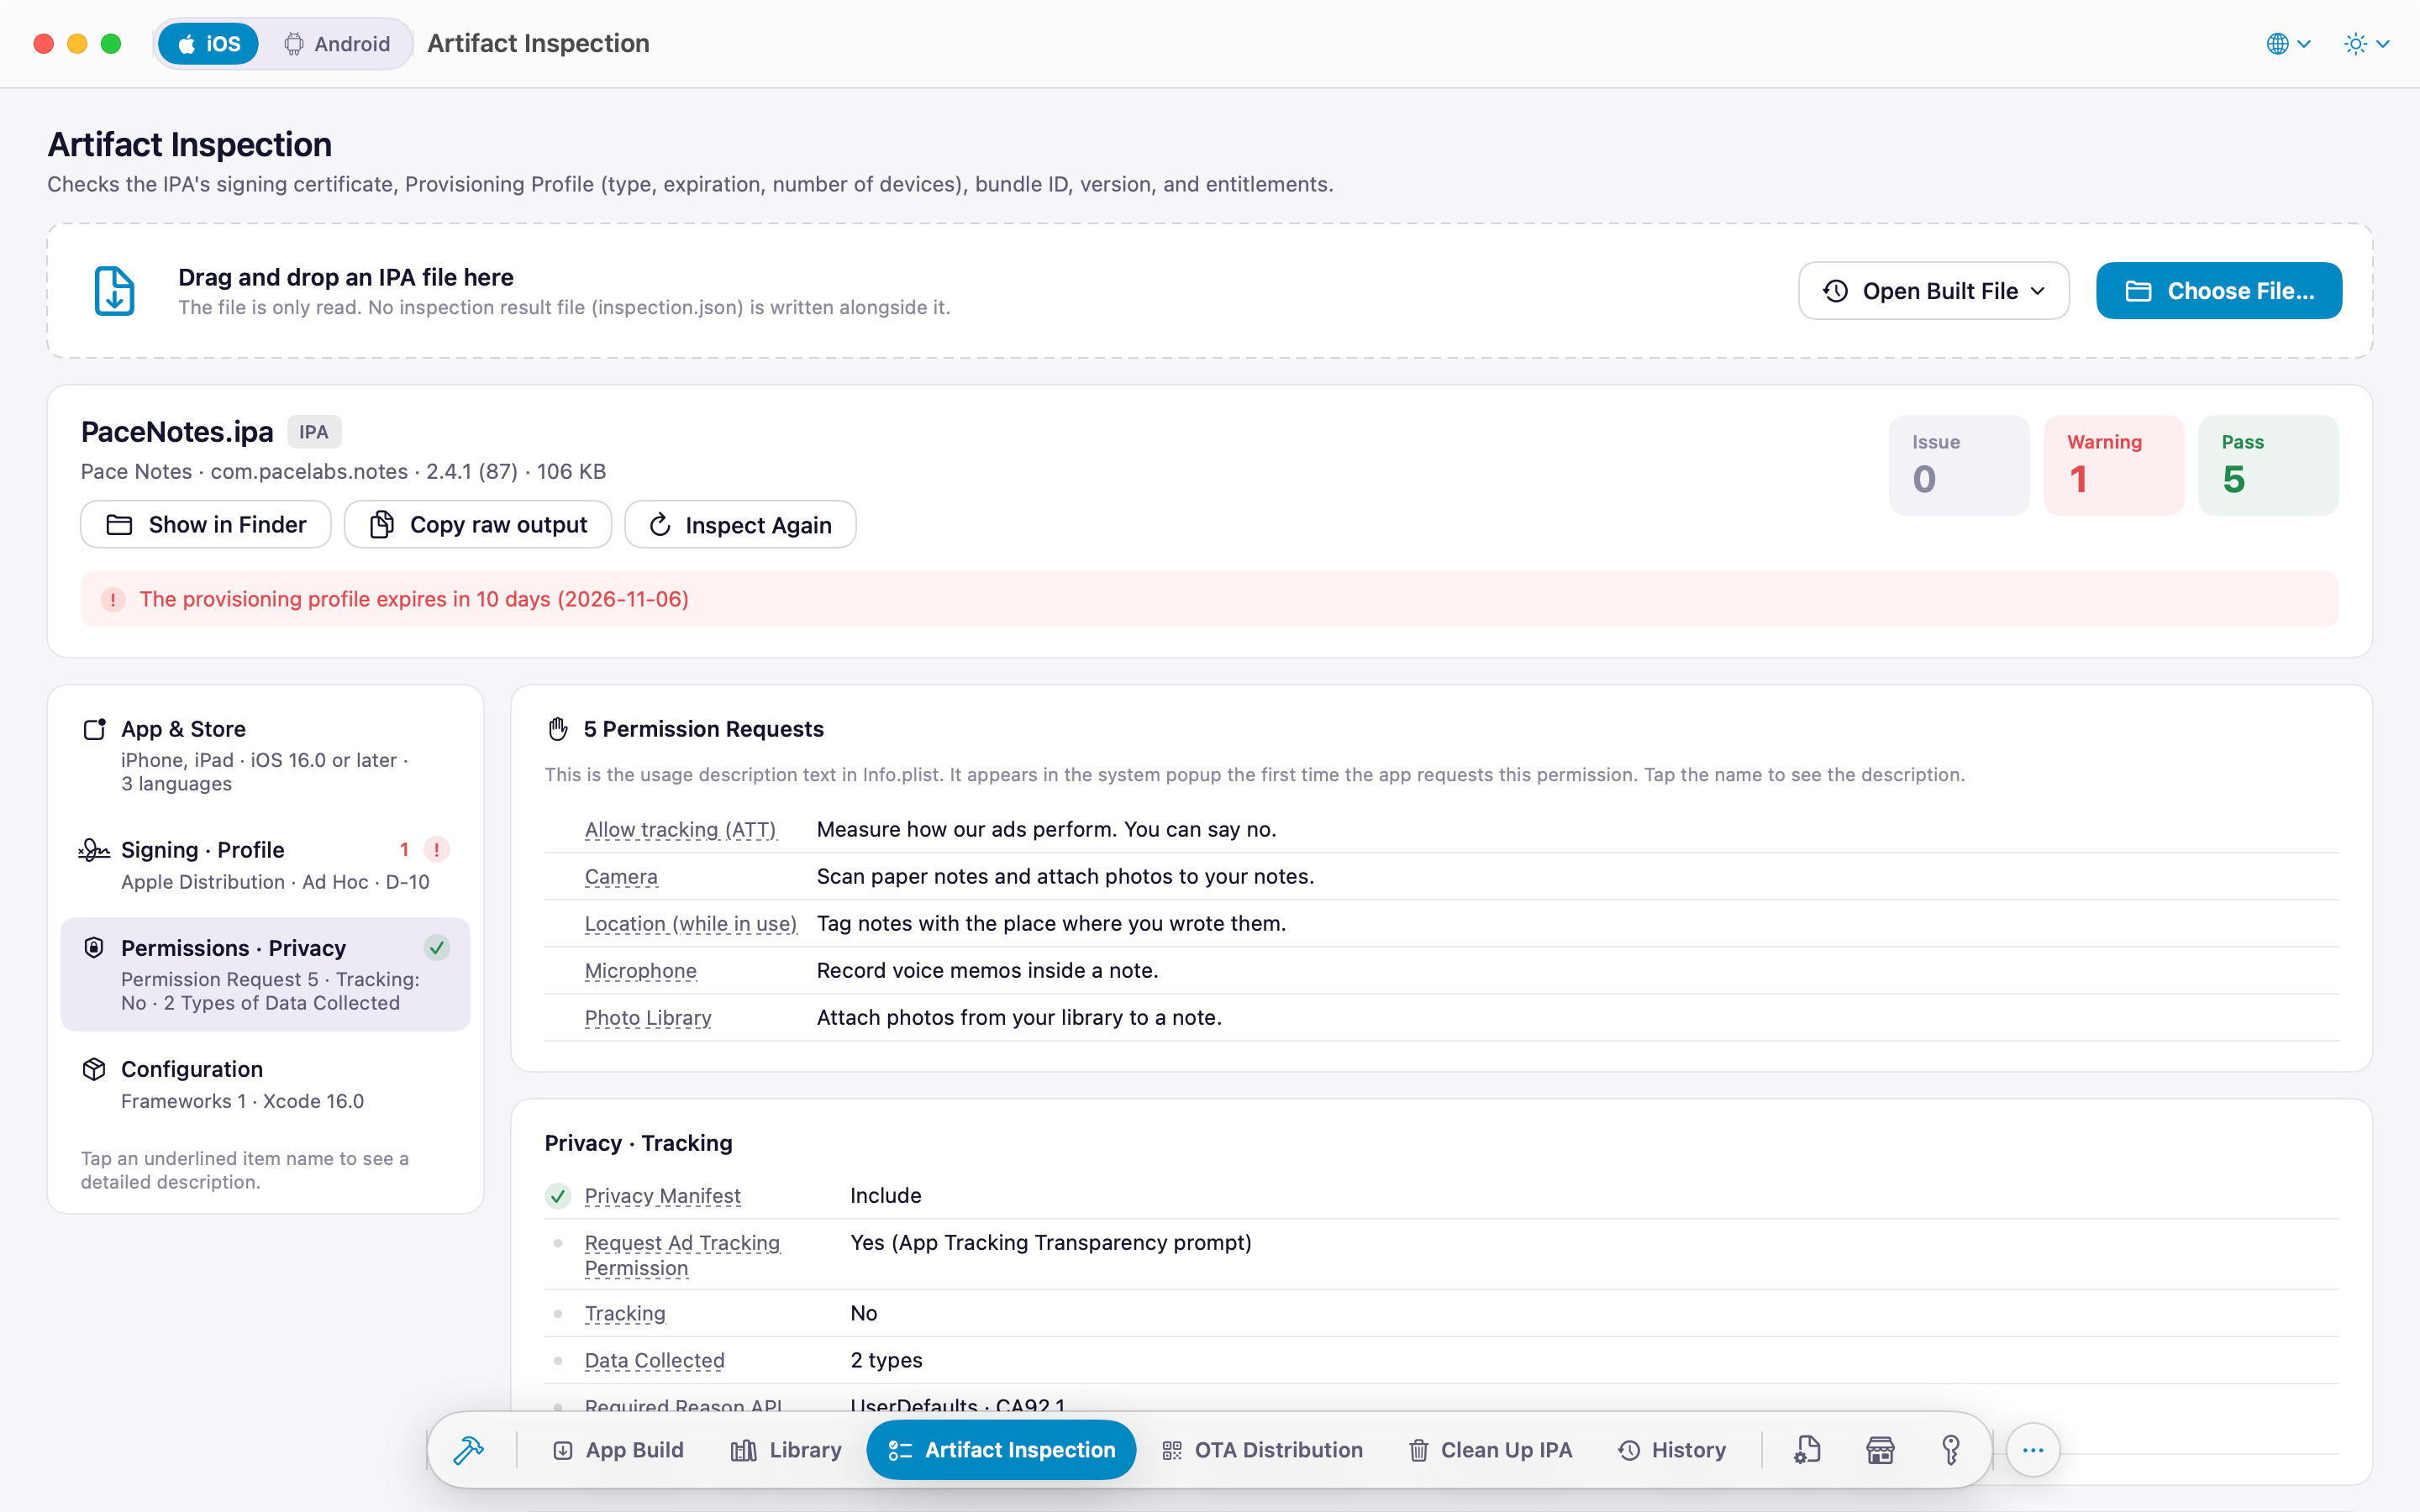2420x1512 pixels.
Task: Click Copy raw output
Action: click(x=478, y=524)
